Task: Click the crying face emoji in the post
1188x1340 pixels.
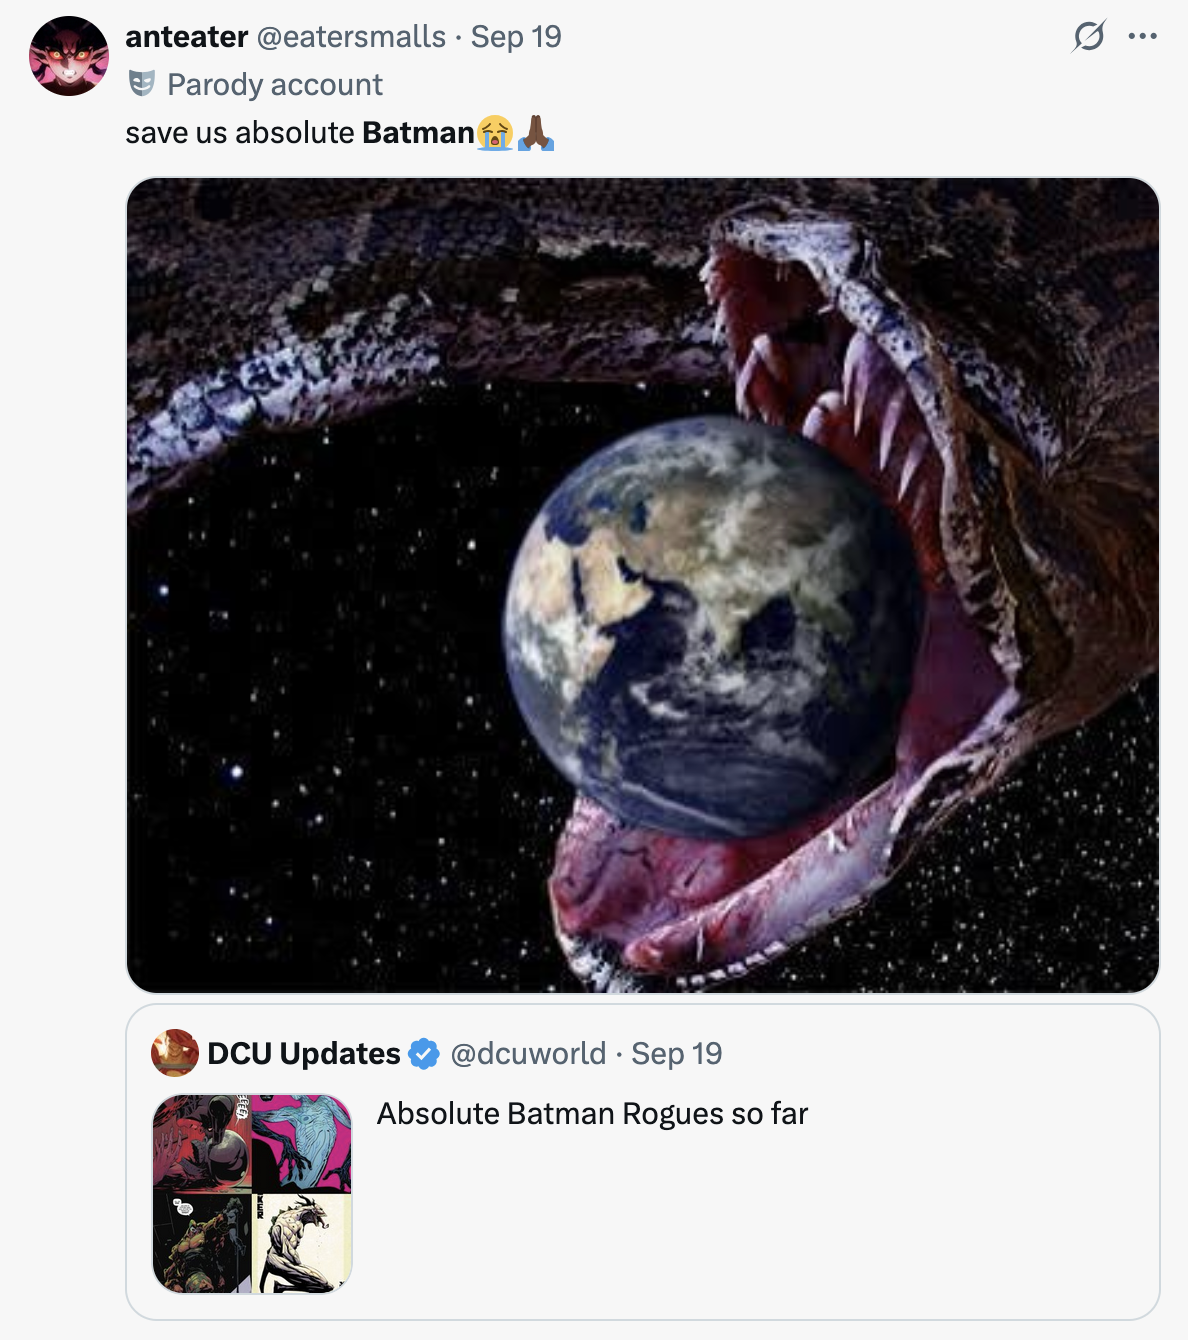Action: [495, 133]
